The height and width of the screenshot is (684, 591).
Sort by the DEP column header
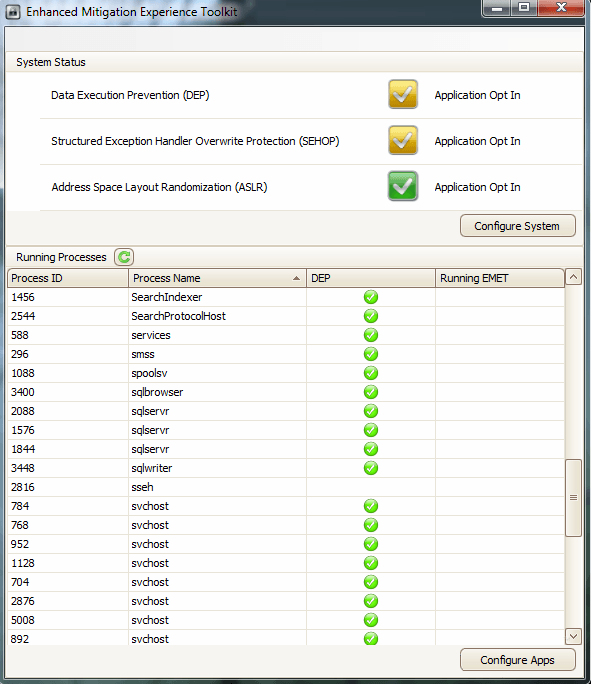coord(371,278)
